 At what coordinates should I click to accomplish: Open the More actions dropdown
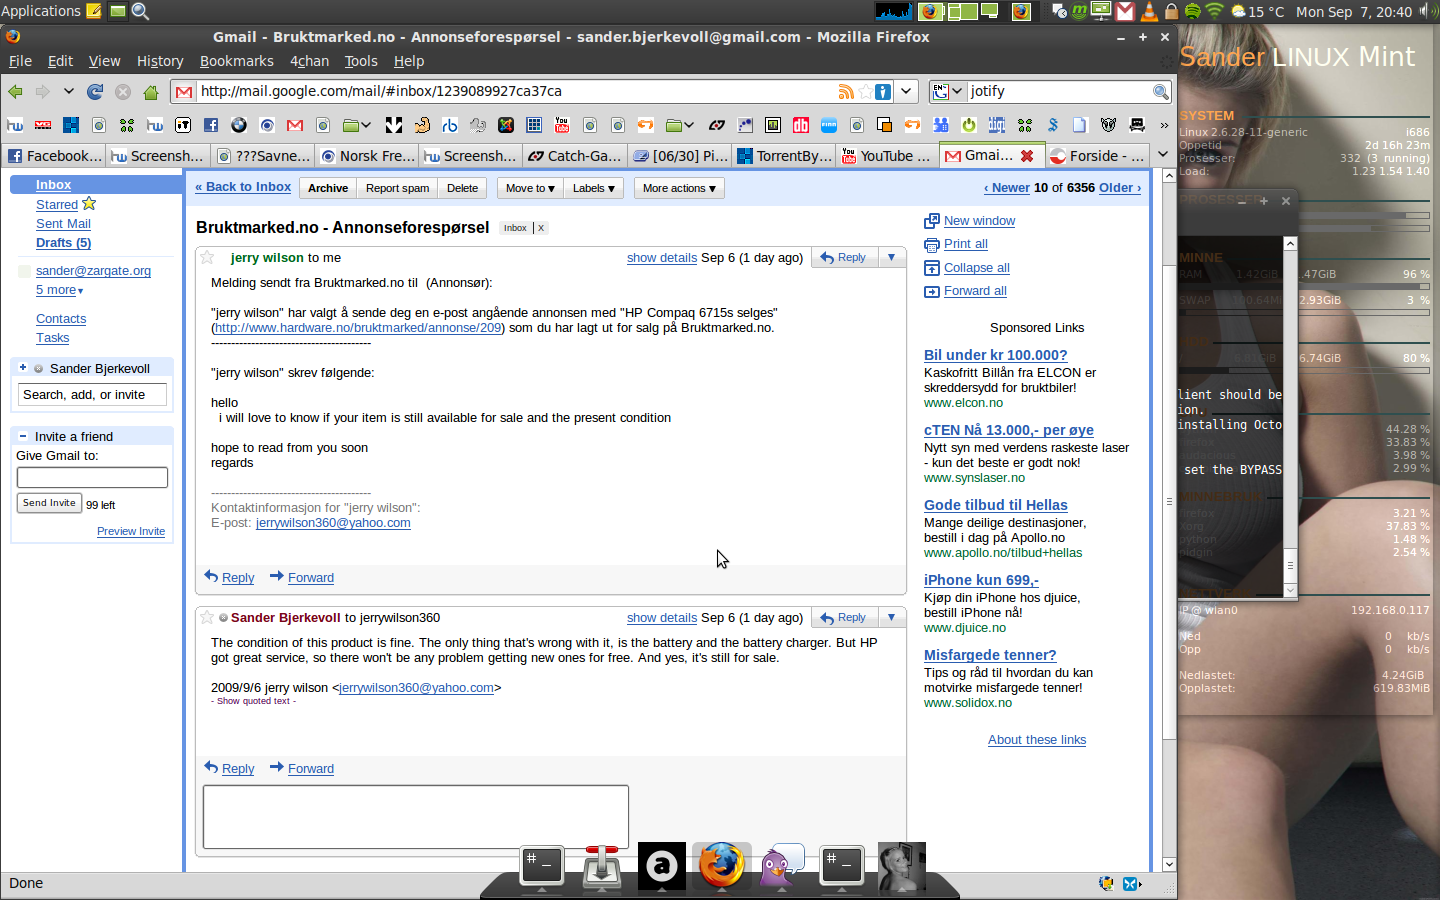679,188
